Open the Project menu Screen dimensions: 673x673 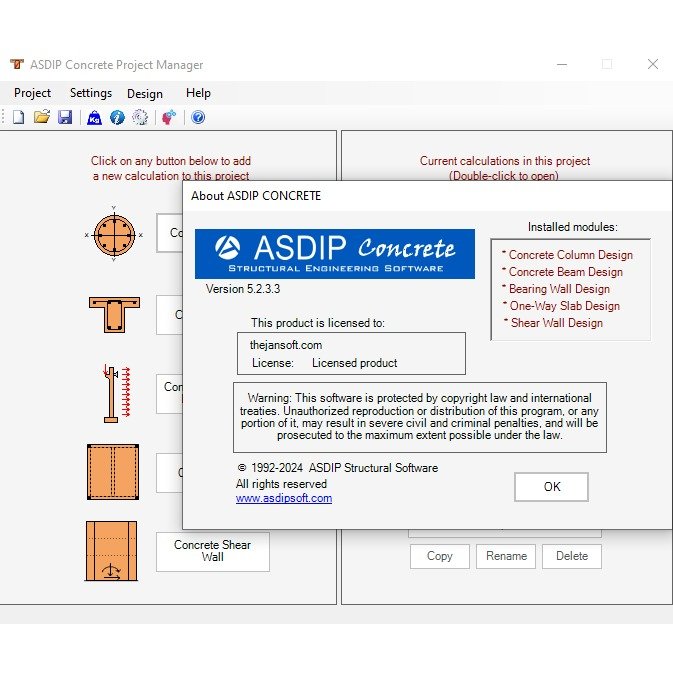tap(32, 93)
